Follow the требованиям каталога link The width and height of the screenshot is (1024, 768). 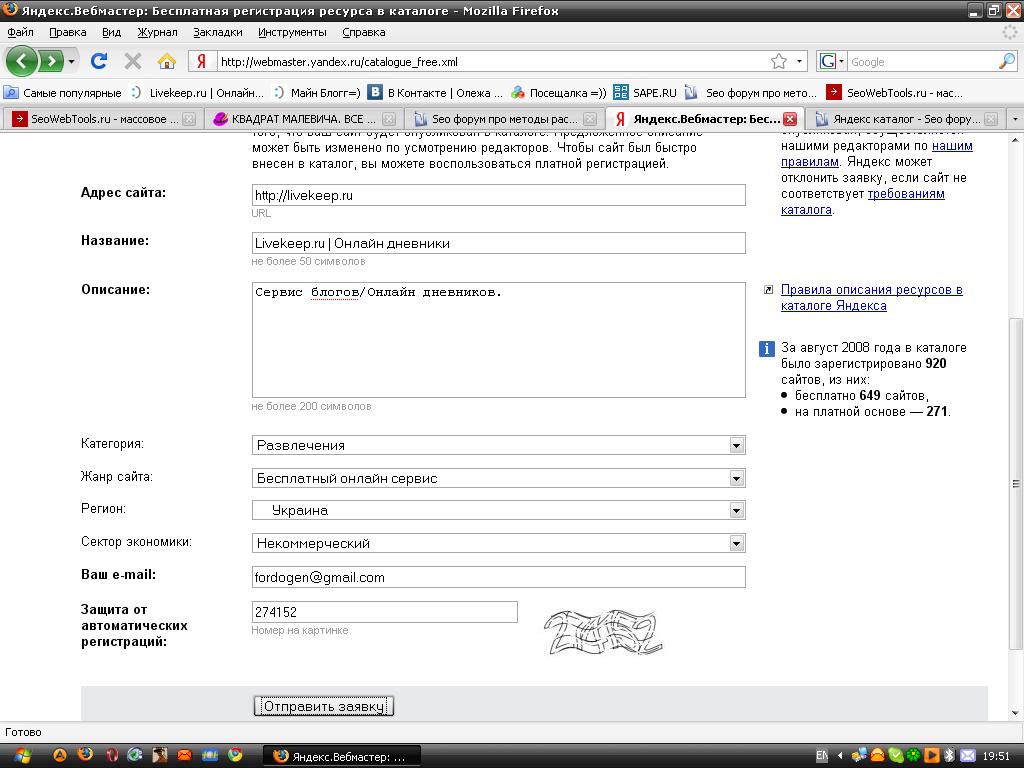863,202
